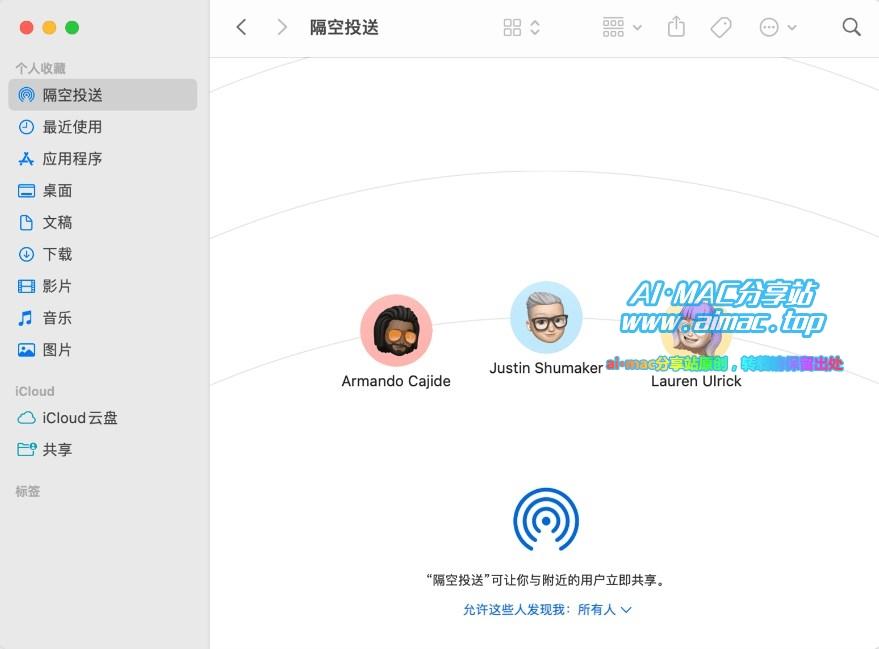Viewport: 879px width, 649px height.
Task: Click the large blue AirDrop radar icon
Action: coord(546,520)
